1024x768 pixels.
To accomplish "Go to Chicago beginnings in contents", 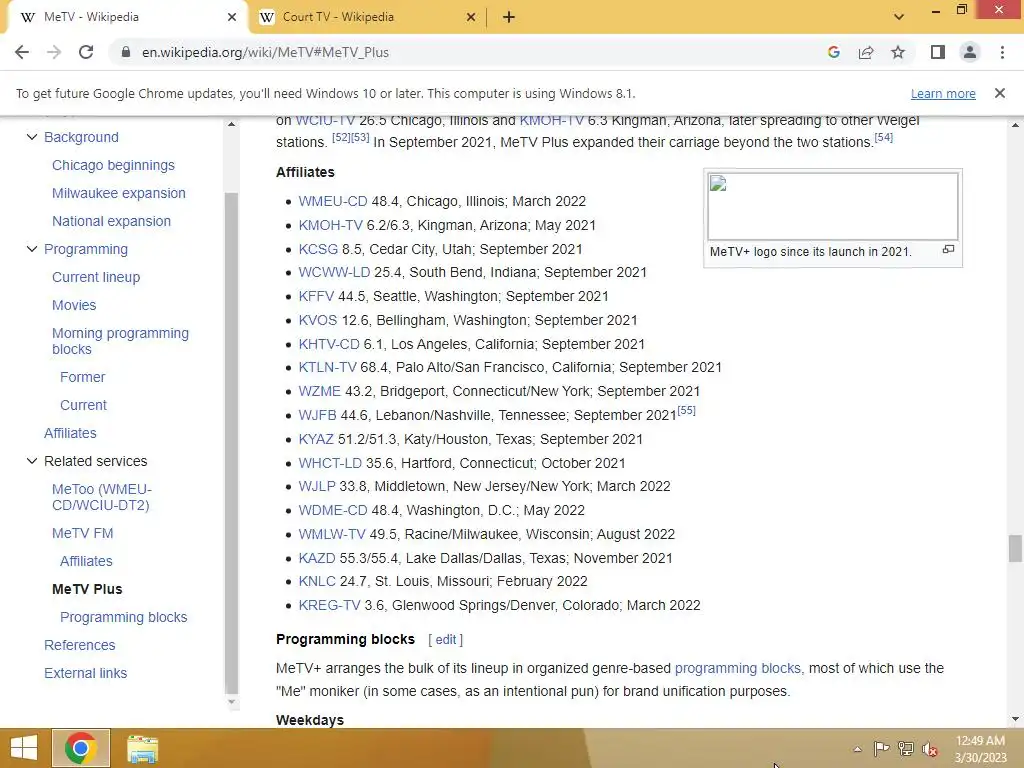I will [x=113, y=165].
